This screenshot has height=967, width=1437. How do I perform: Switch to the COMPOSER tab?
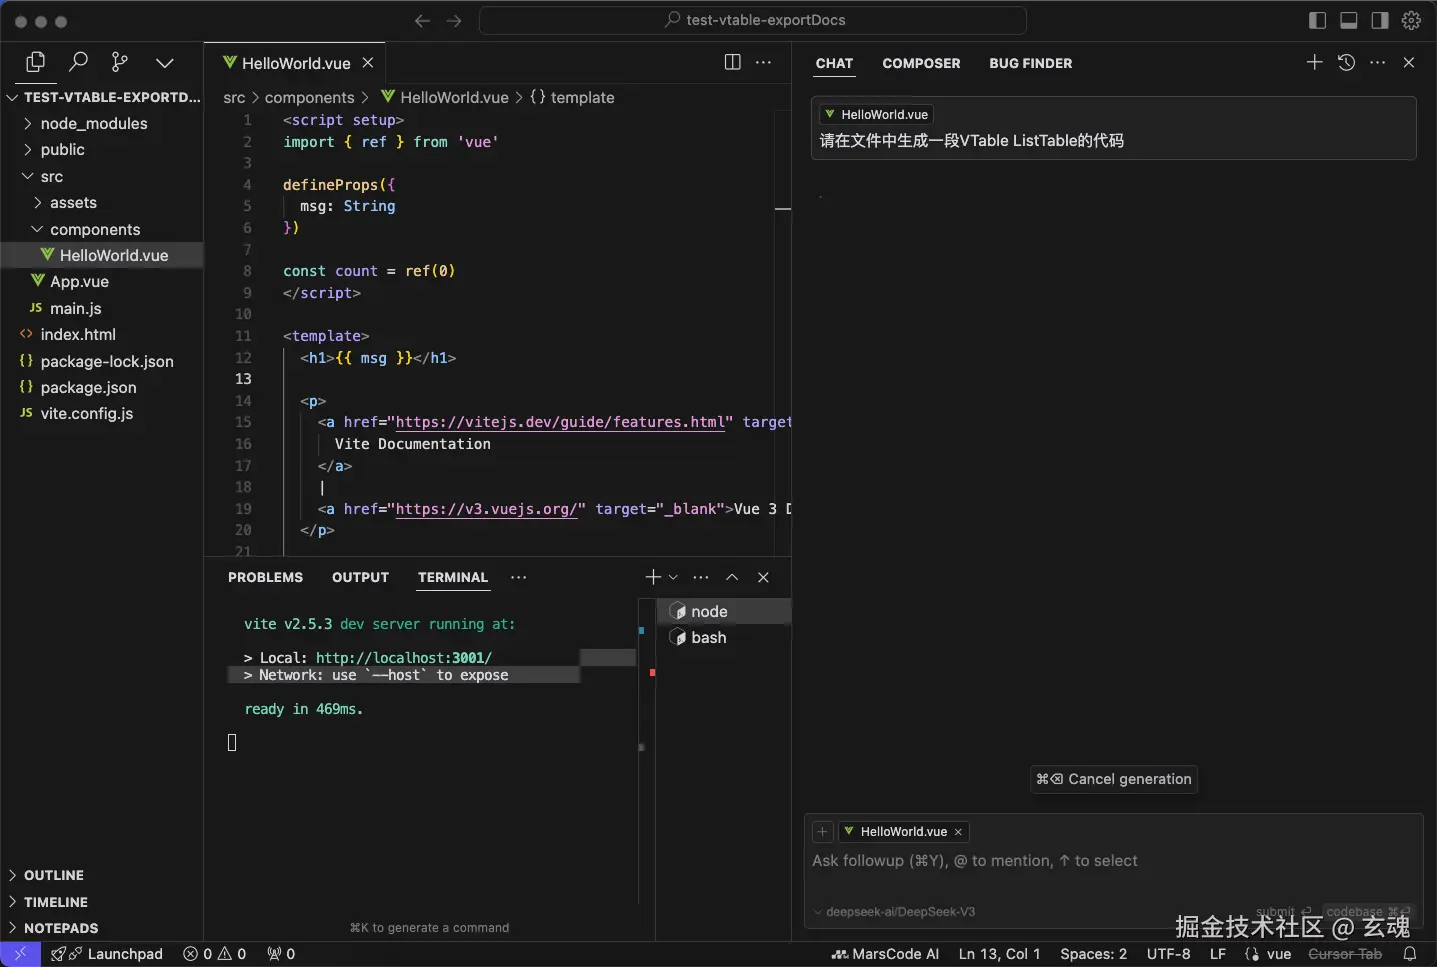click(920, 63)
